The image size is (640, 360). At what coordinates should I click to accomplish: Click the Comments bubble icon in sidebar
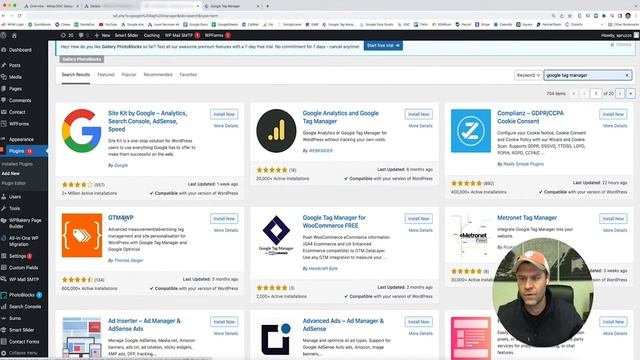(4, 100)
